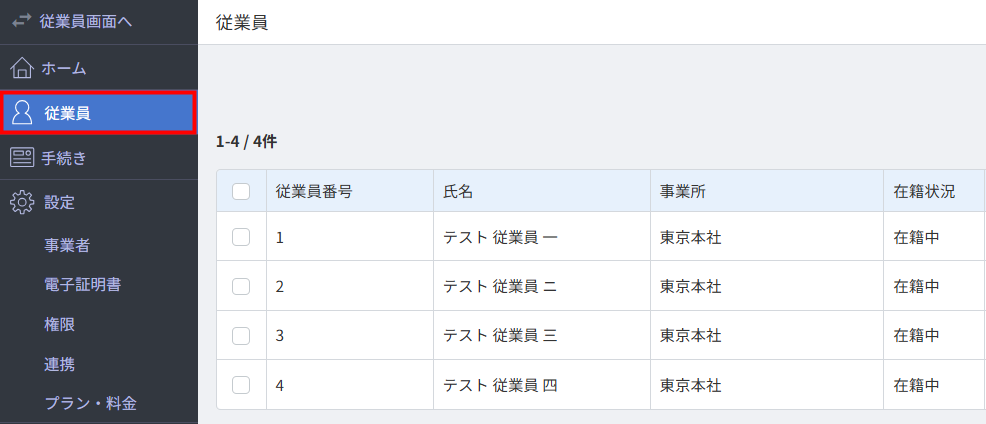
Task: Click the 在籍状況 column header
Action: 924,191
